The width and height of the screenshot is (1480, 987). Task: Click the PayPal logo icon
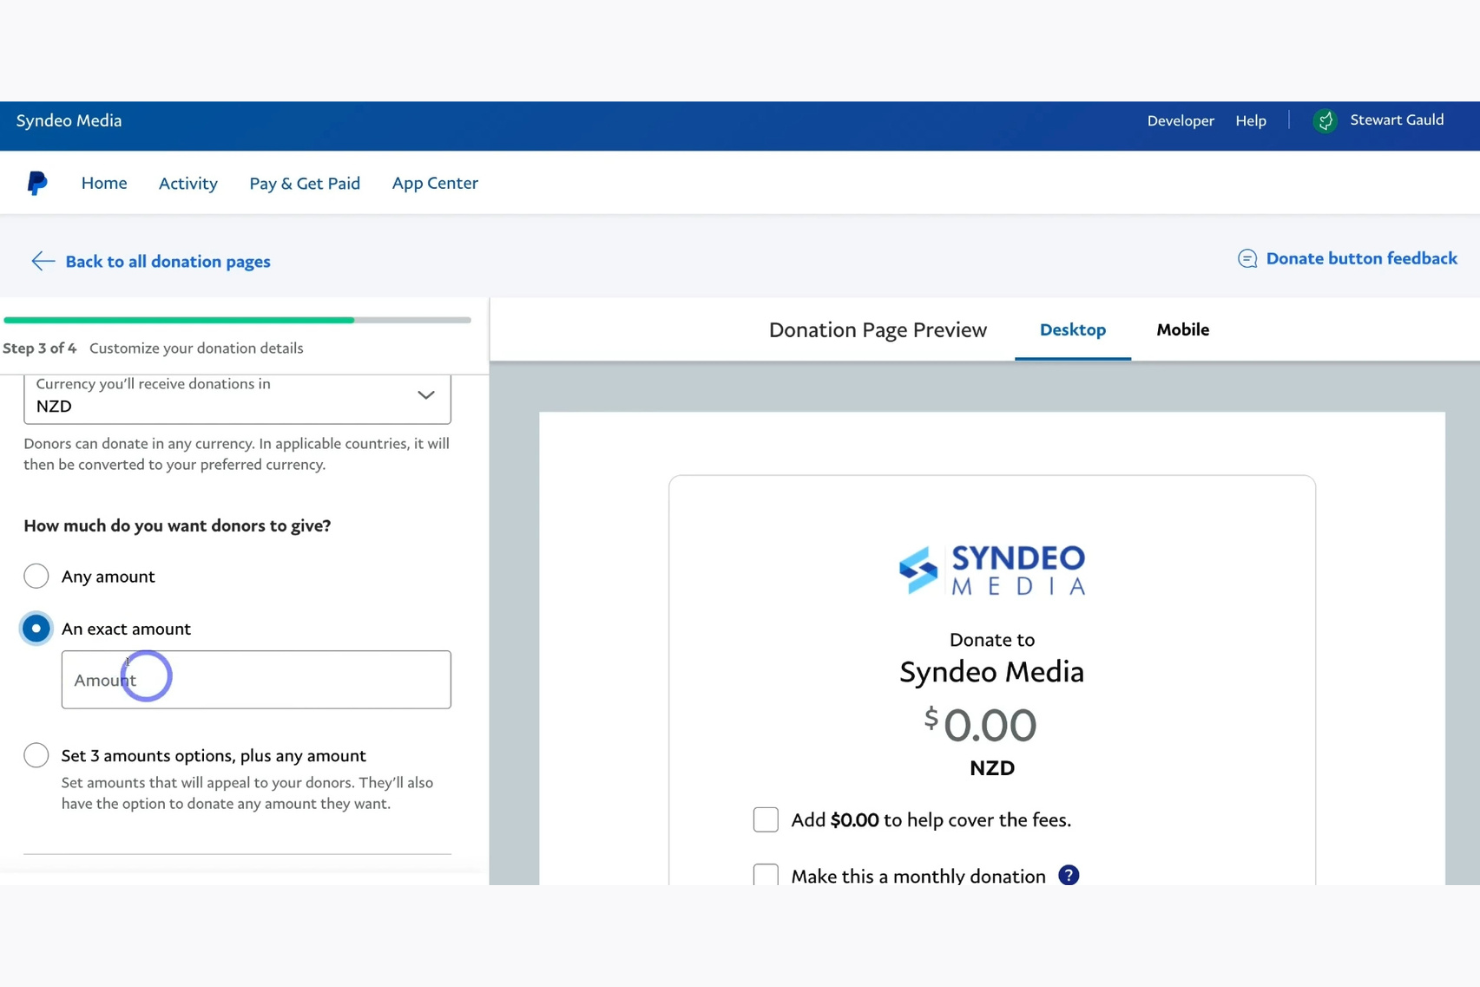[37, 183]
